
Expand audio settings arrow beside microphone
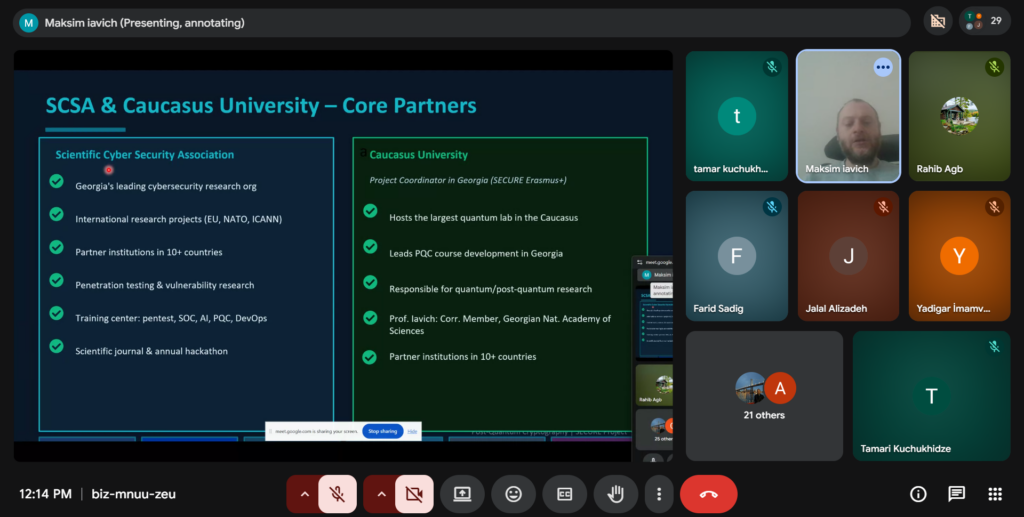point(304,494)
